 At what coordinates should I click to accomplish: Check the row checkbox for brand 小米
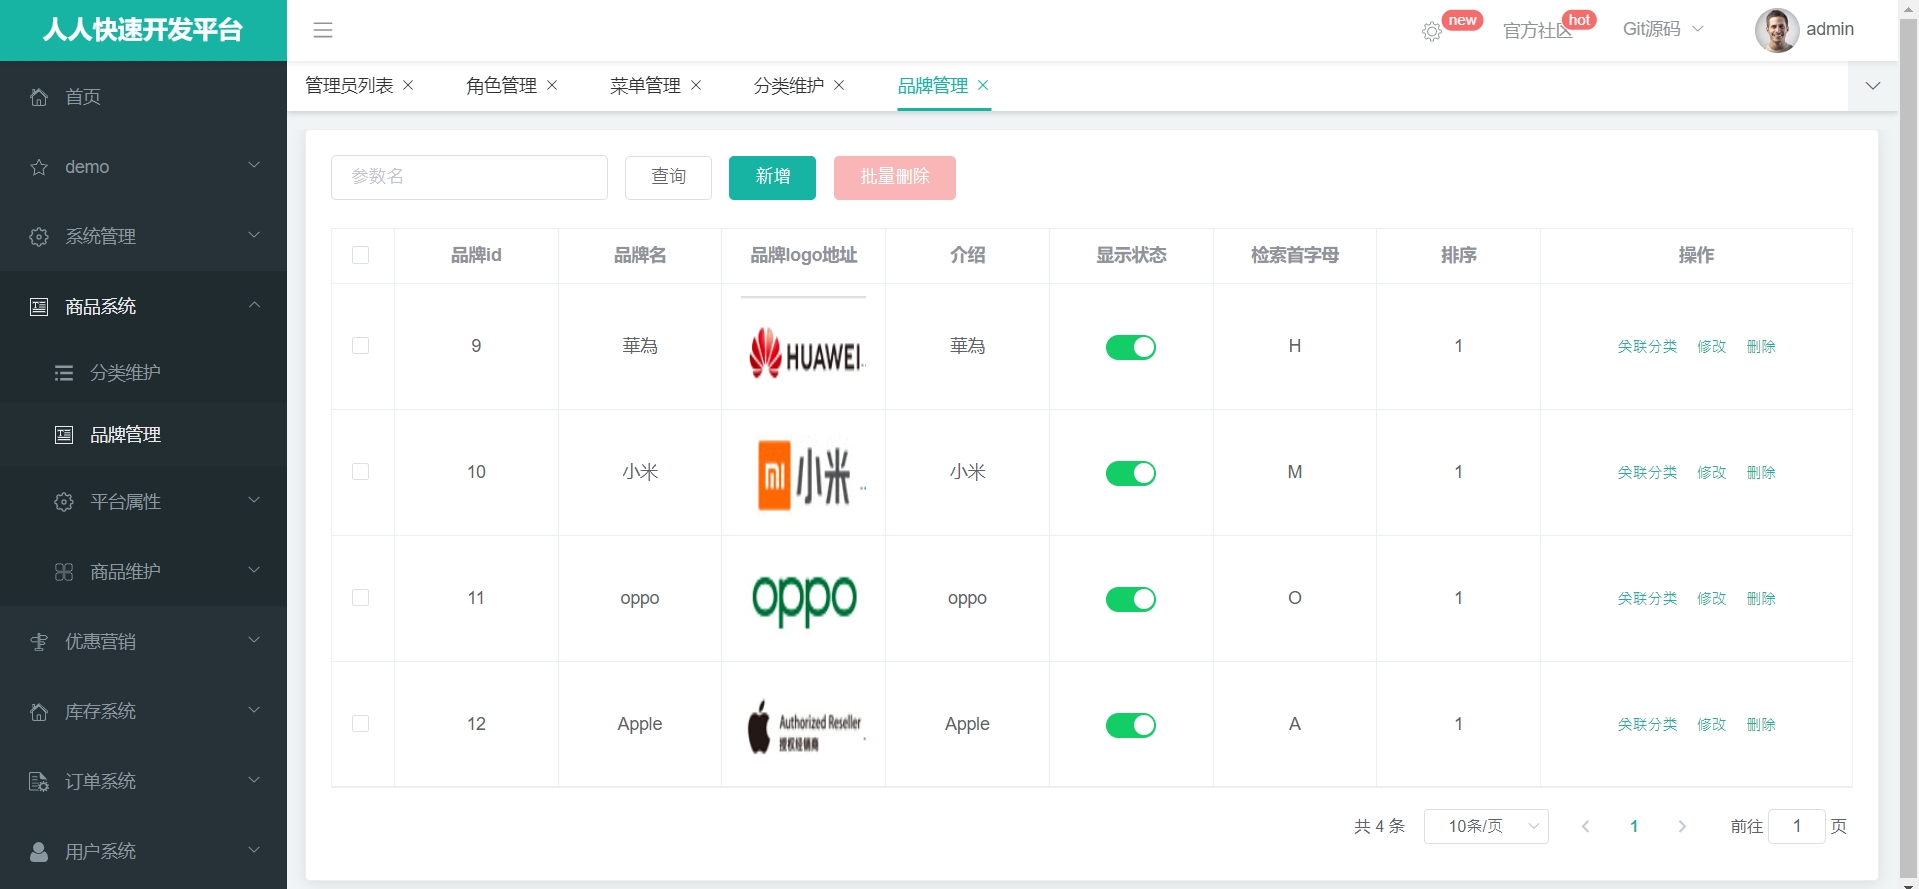361,471
